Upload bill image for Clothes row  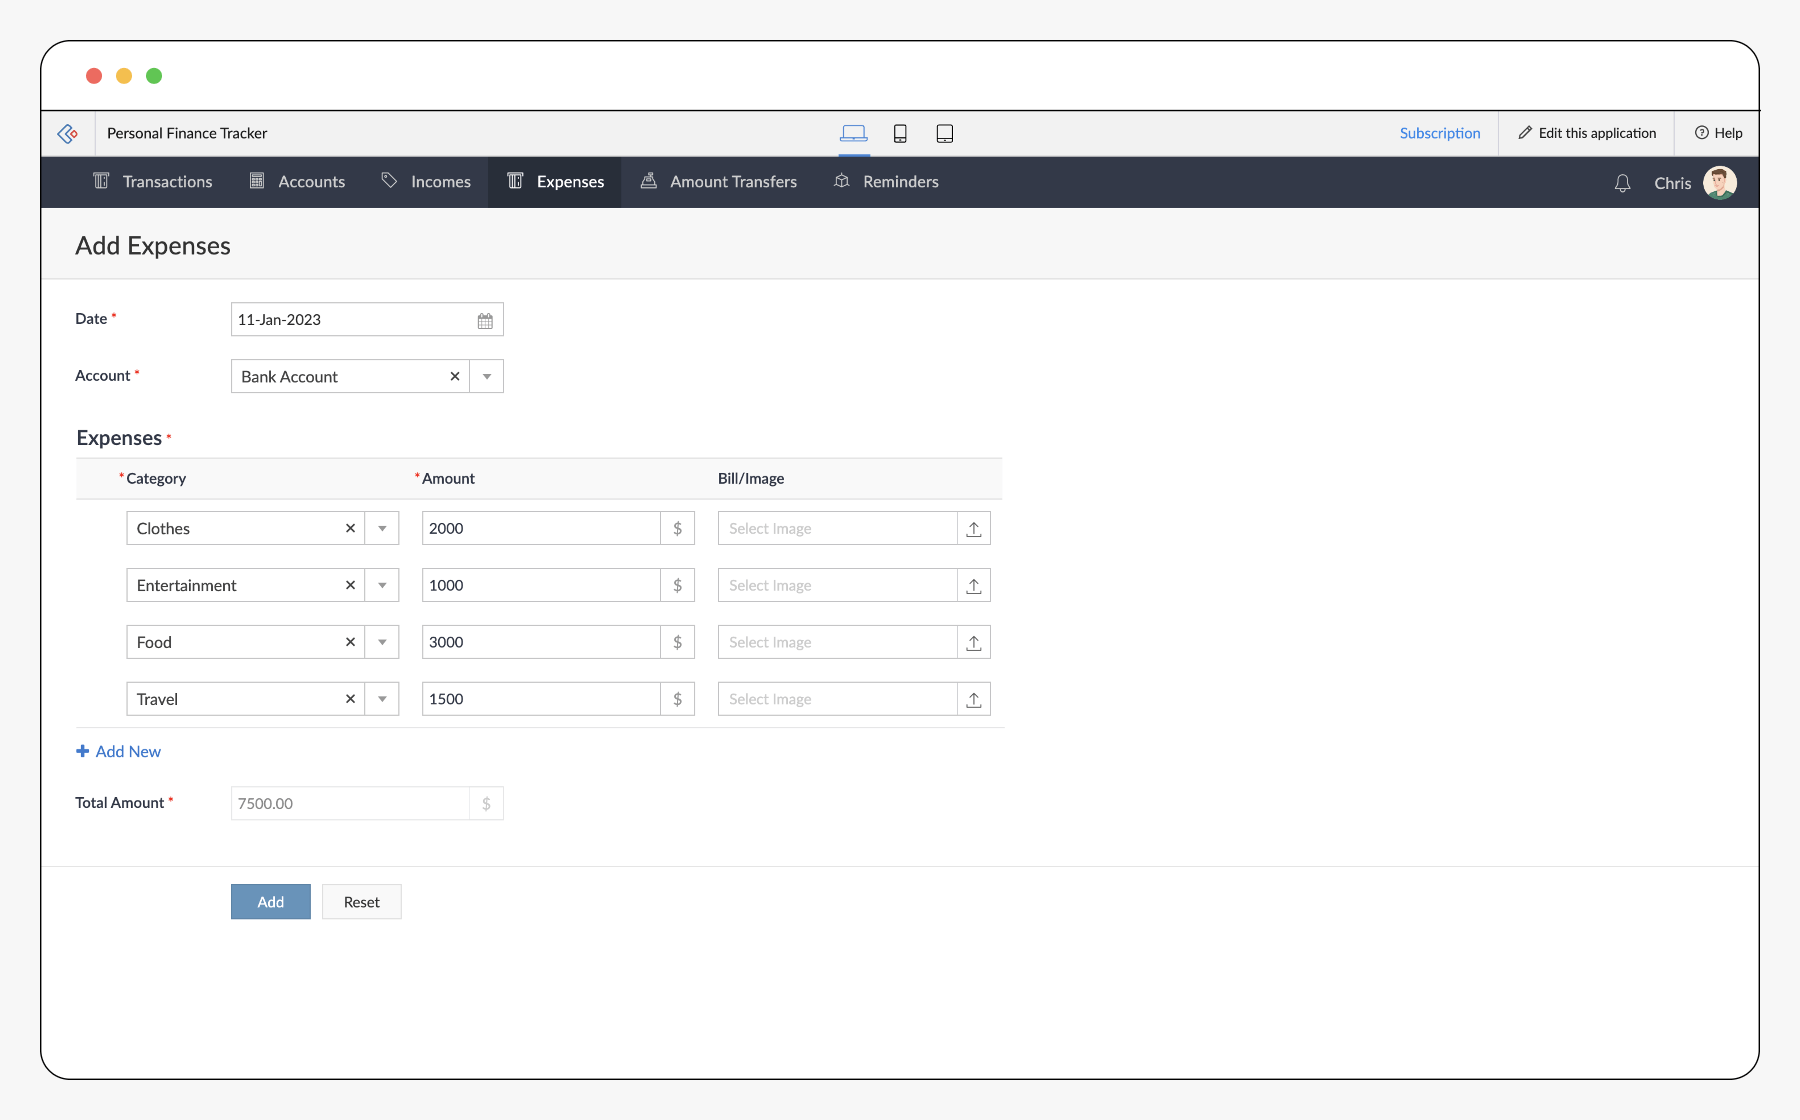(x=973, y=529)
